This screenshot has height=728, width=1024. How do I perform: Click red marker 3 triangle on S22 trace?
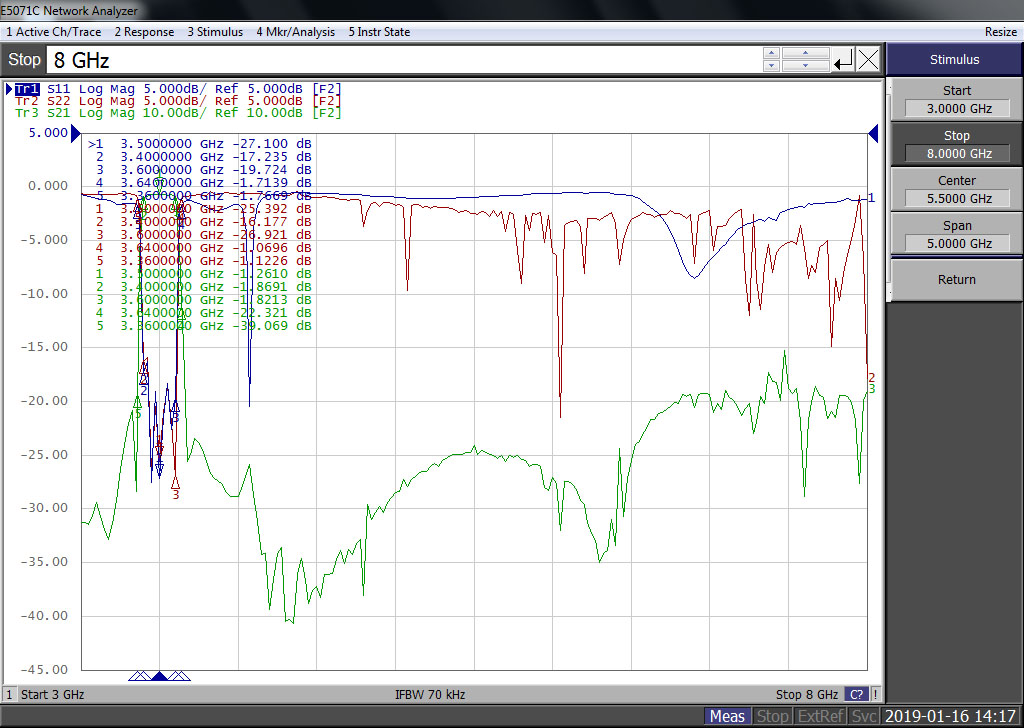point(176,483)
